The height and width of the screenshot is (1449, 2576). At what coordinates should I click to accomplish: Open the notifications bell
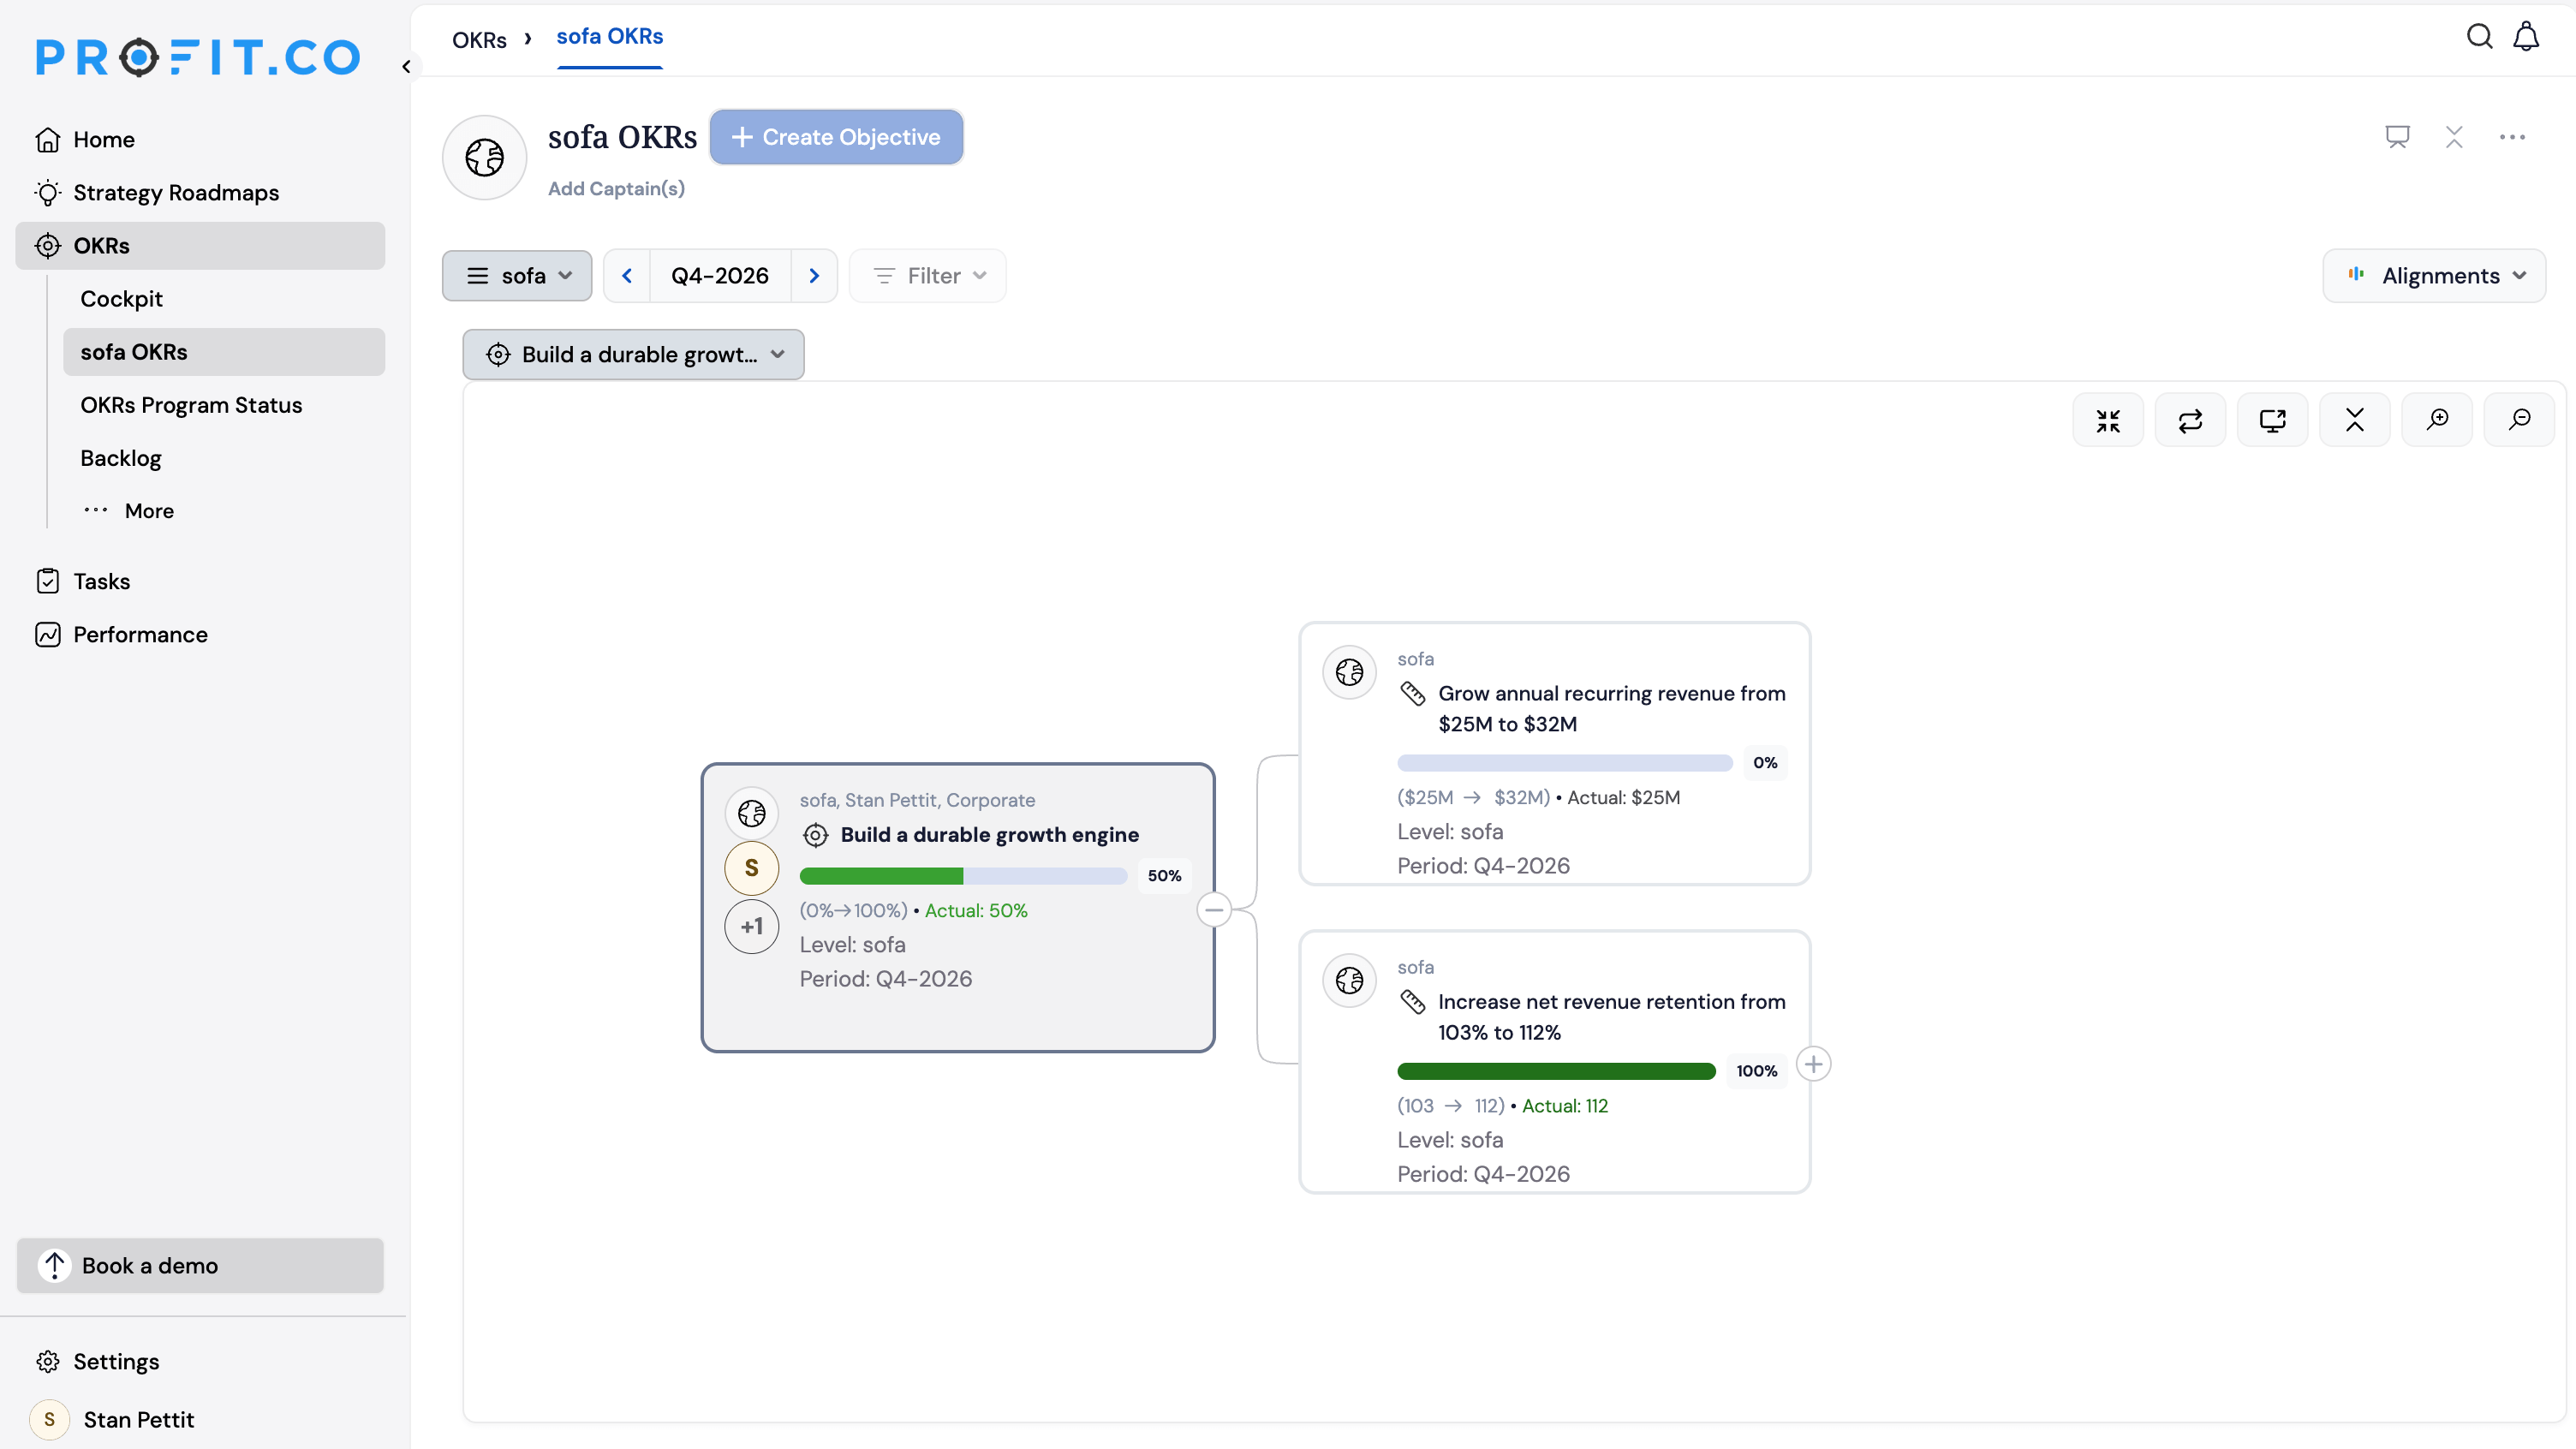tap(2526, 37)
